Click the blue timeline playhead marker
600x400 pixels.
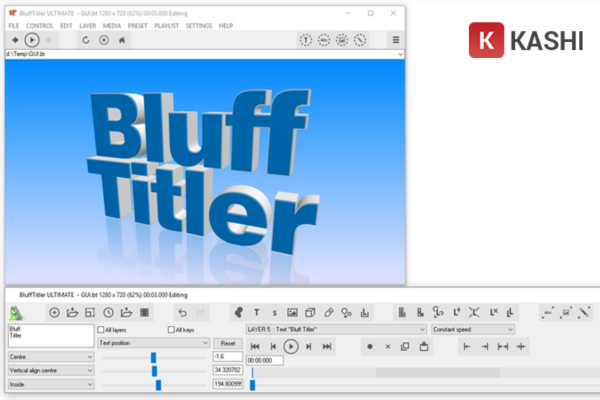click(x=253, y=385)
